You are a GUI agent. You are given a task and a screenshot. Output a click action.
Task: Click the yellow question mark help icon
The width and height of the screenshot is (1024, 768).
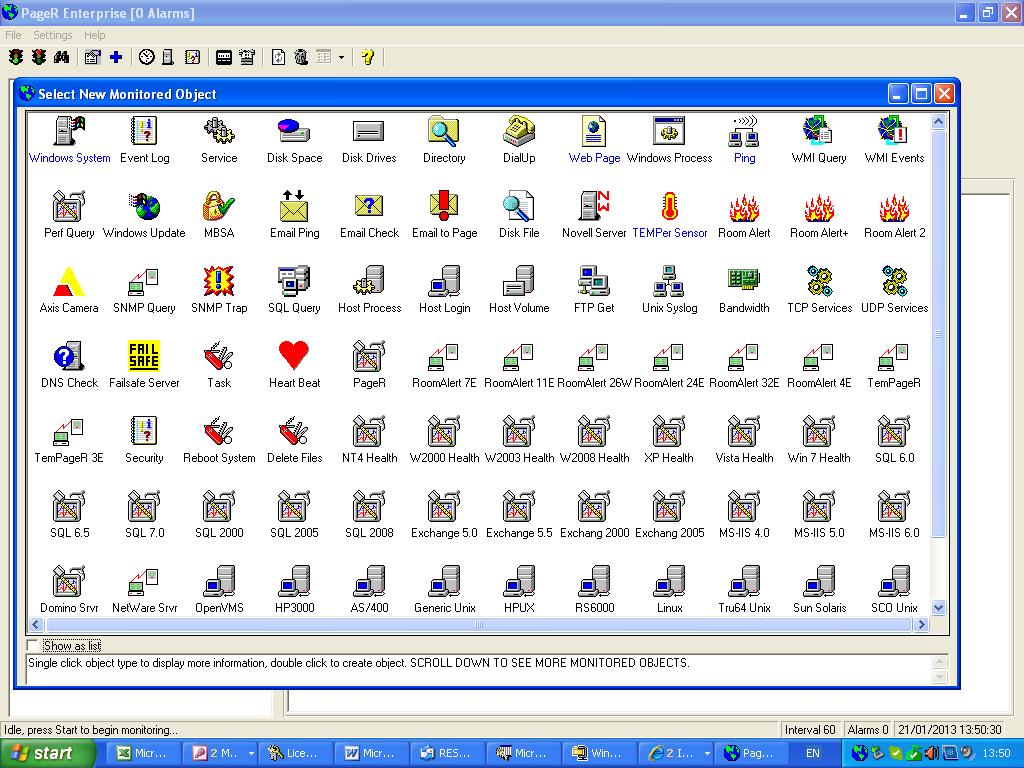point(368,57)
